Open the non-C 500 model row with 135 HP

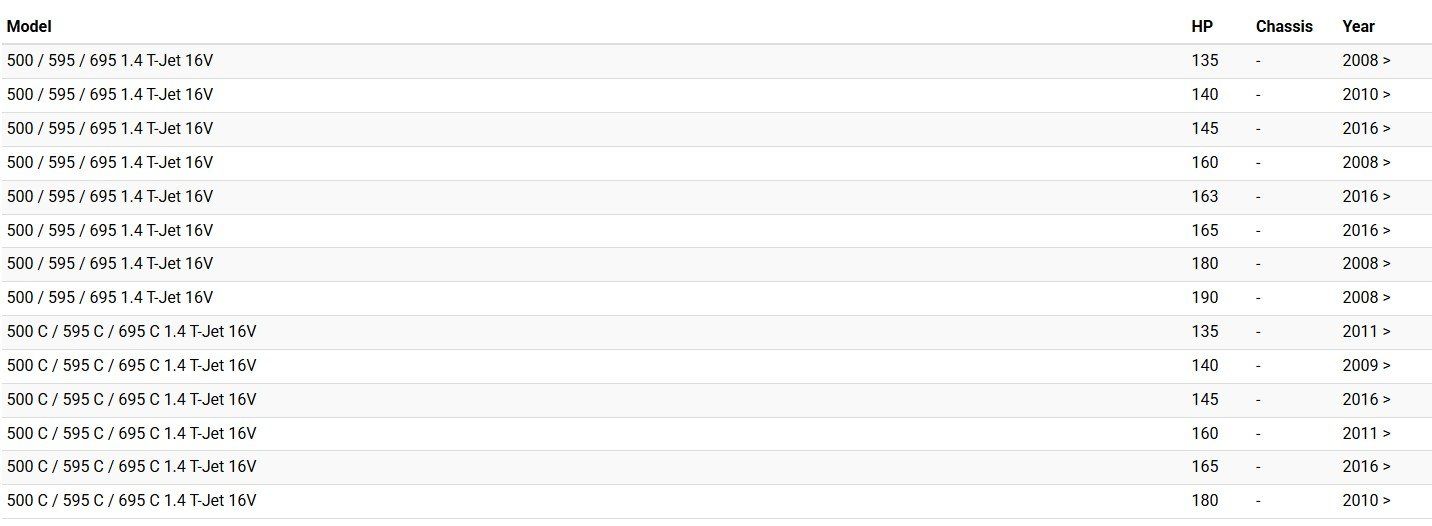click(110, 60)
